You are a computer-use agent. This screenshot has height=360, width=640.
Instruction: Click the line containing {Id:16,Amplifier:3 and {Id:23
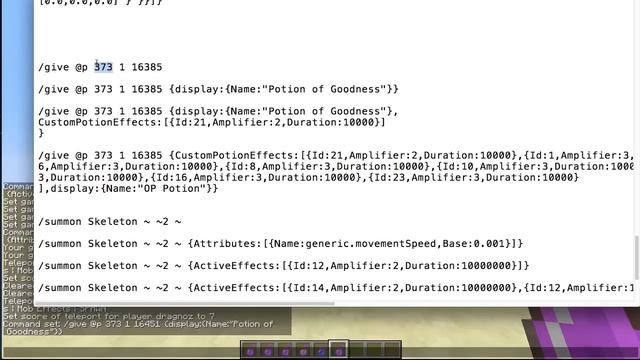coord(309,177)
